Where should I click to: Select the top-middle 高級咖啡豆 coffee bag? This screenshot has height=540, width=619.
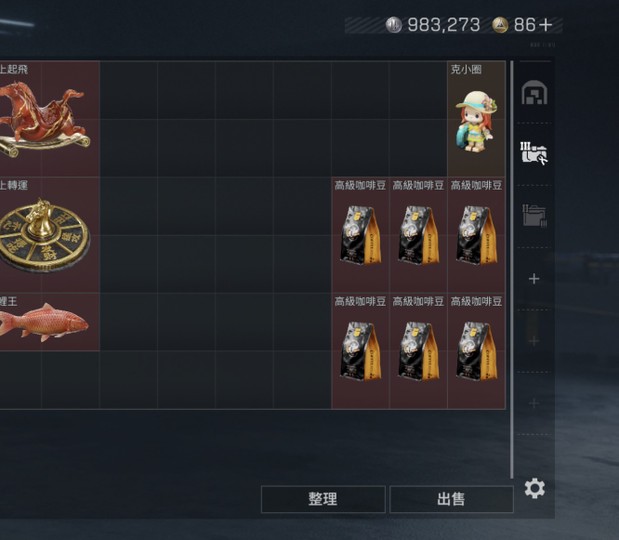coord(418,235)
